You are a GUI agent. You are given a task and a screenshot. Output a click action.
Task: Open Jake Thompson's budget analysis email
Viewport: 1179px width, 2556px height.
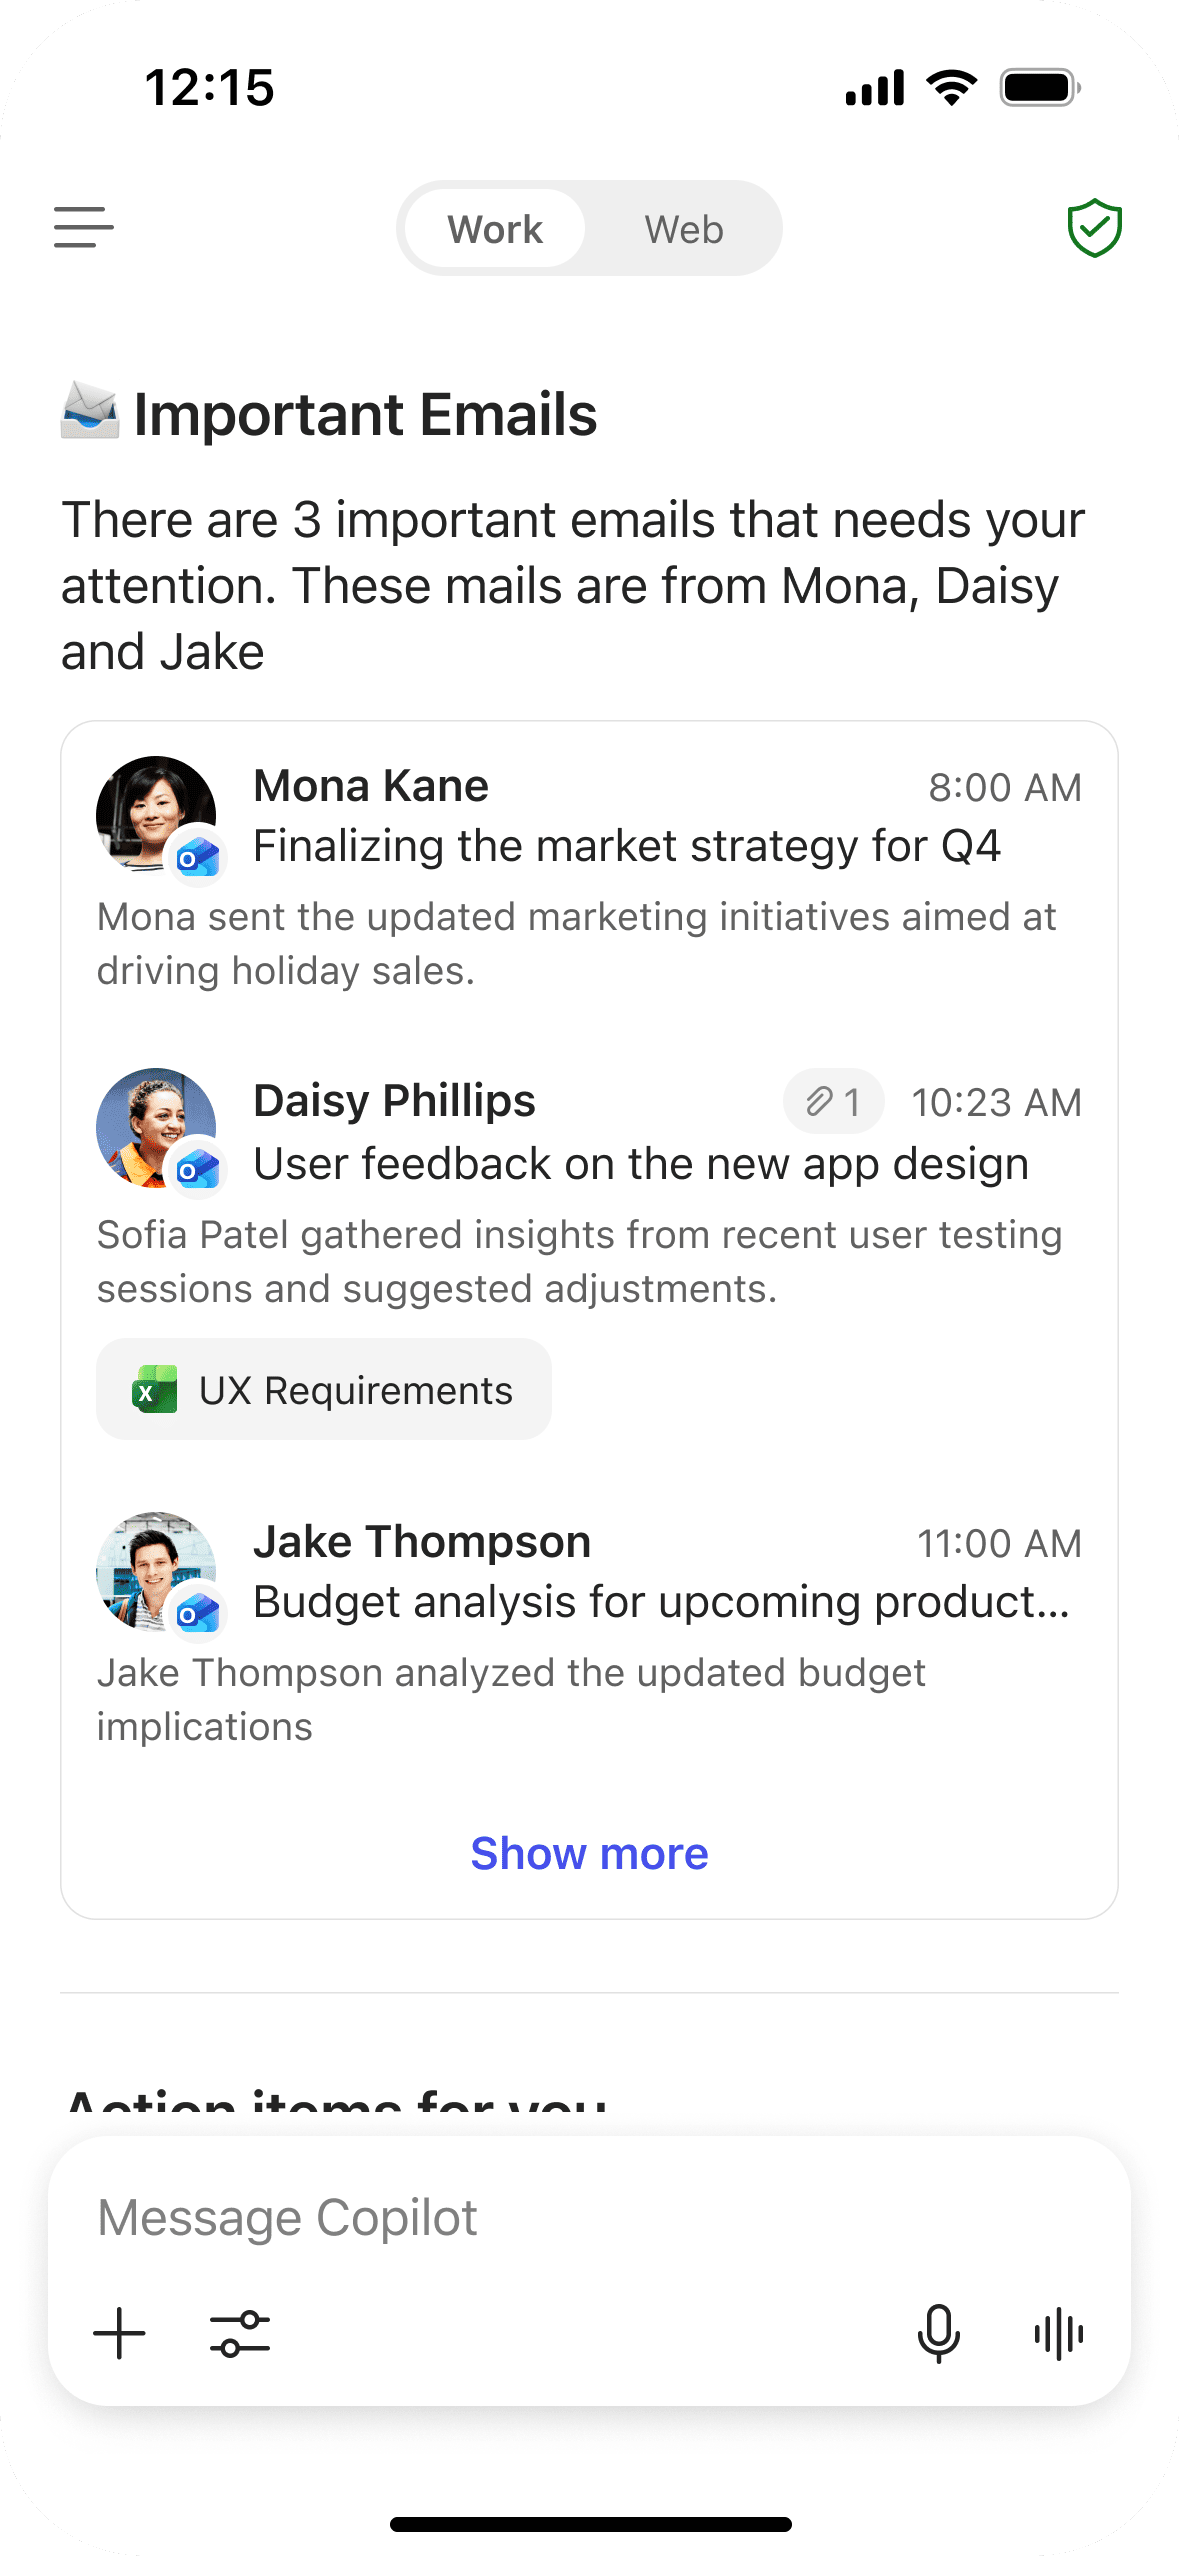point(589,1630)
